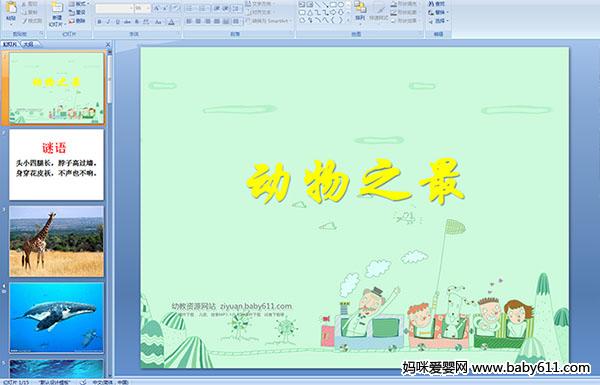This screenshot has height=385, width=600.
Task: Justify the paragraph text
Action: point(217,21)
